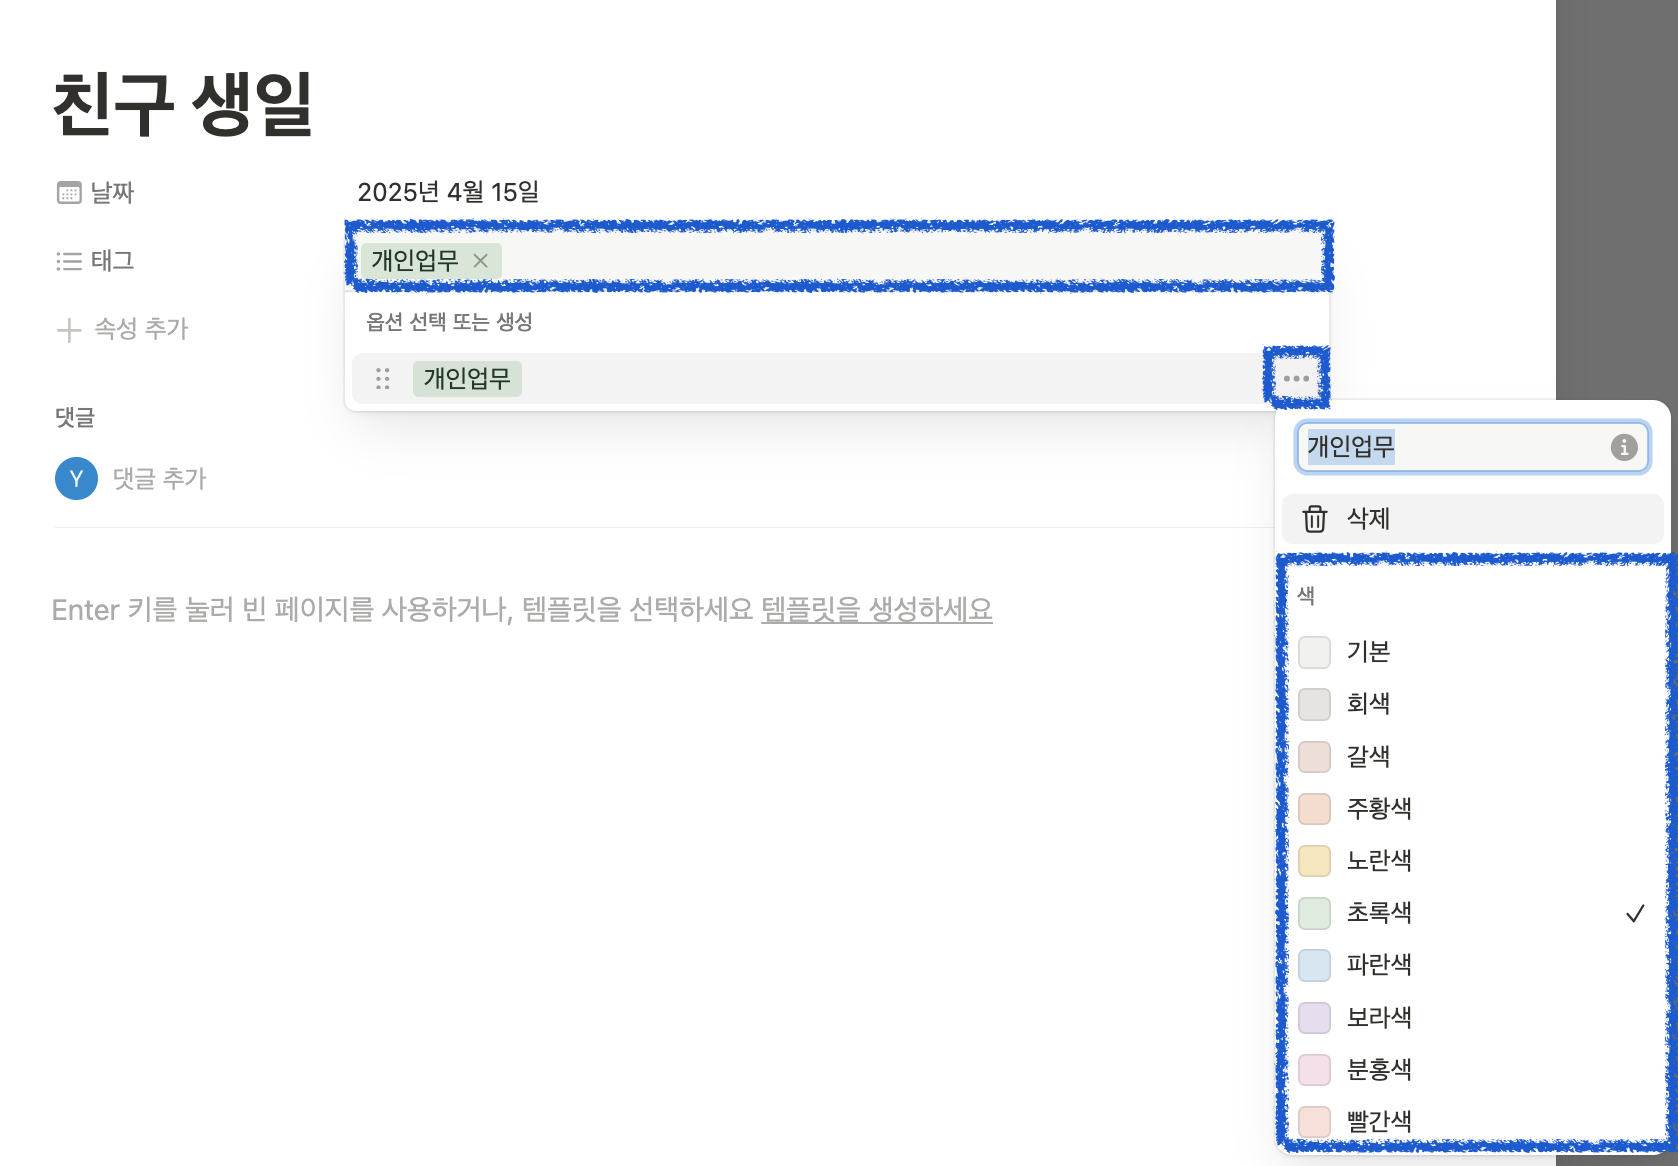The image size is (1678, 1166).
Task: Open options menu with the ... icon
Action: click(1296, 378)
